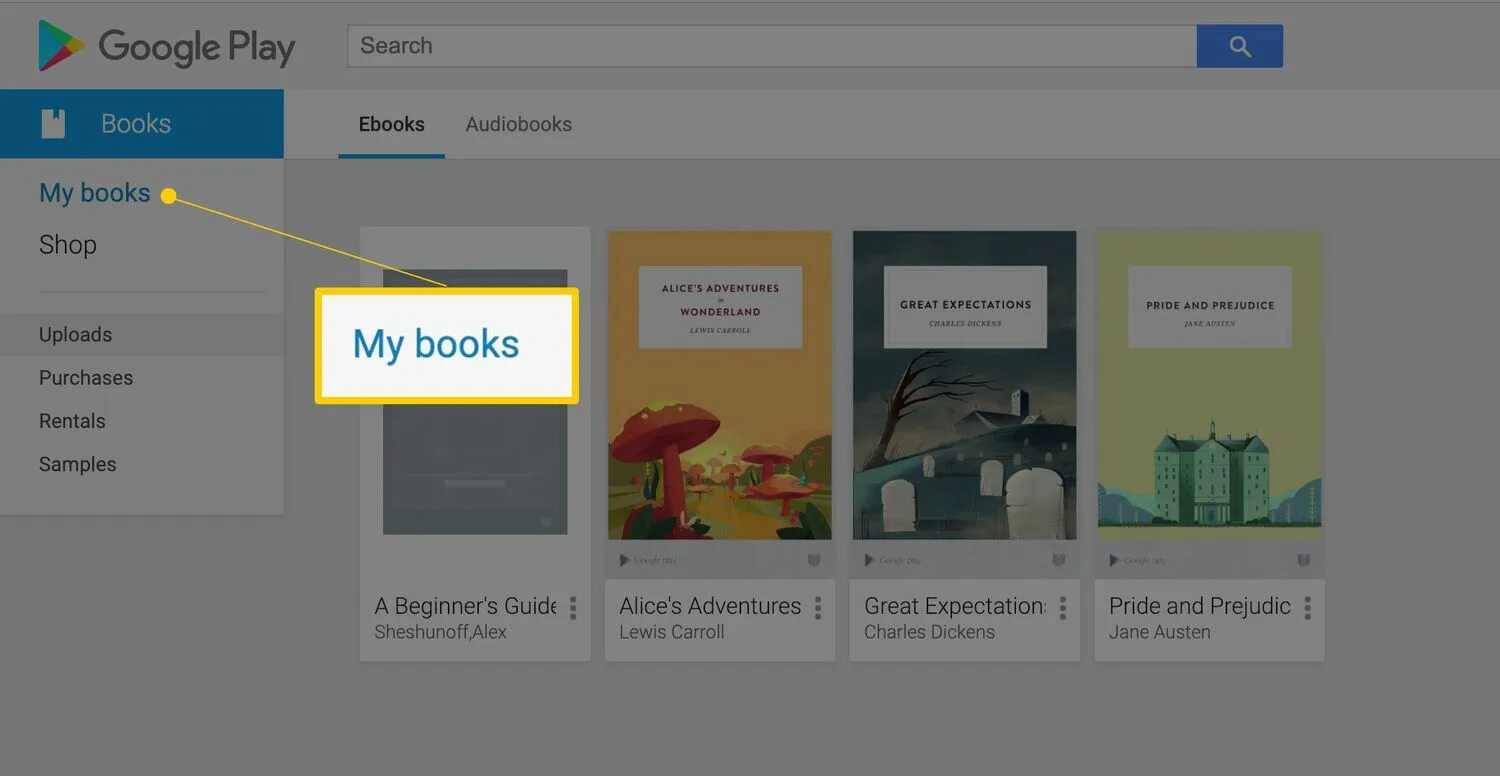Click author name Charles Dickens
This screenshot has width=1500, height=776.
click(930, 632)
